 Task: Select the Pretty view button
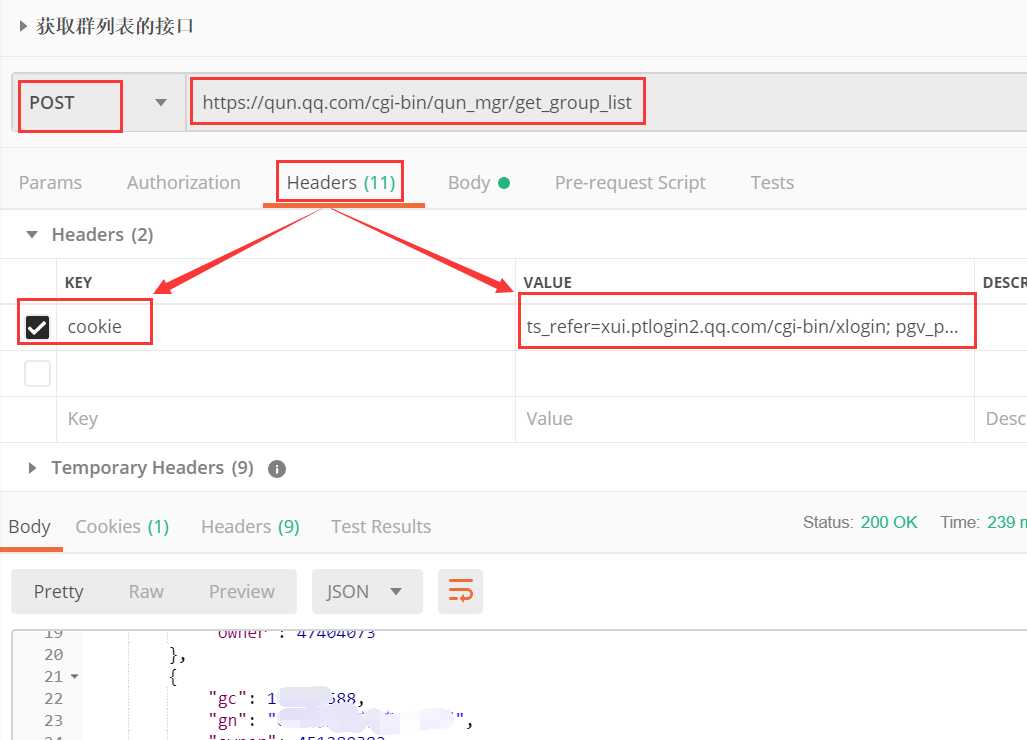point(58,591)
